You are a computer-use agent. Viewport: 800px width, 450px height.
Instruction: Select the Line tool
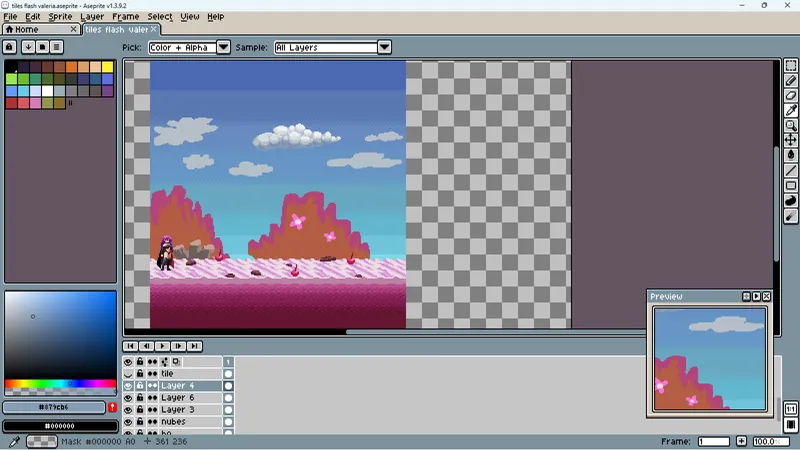point(791,170)
